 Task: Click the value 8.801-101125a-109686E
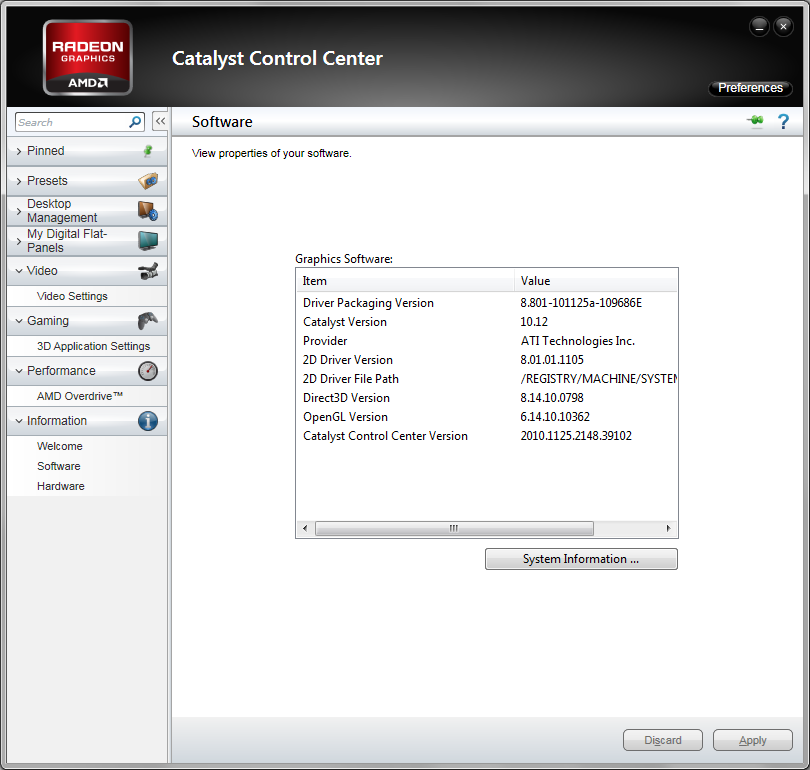581,303
